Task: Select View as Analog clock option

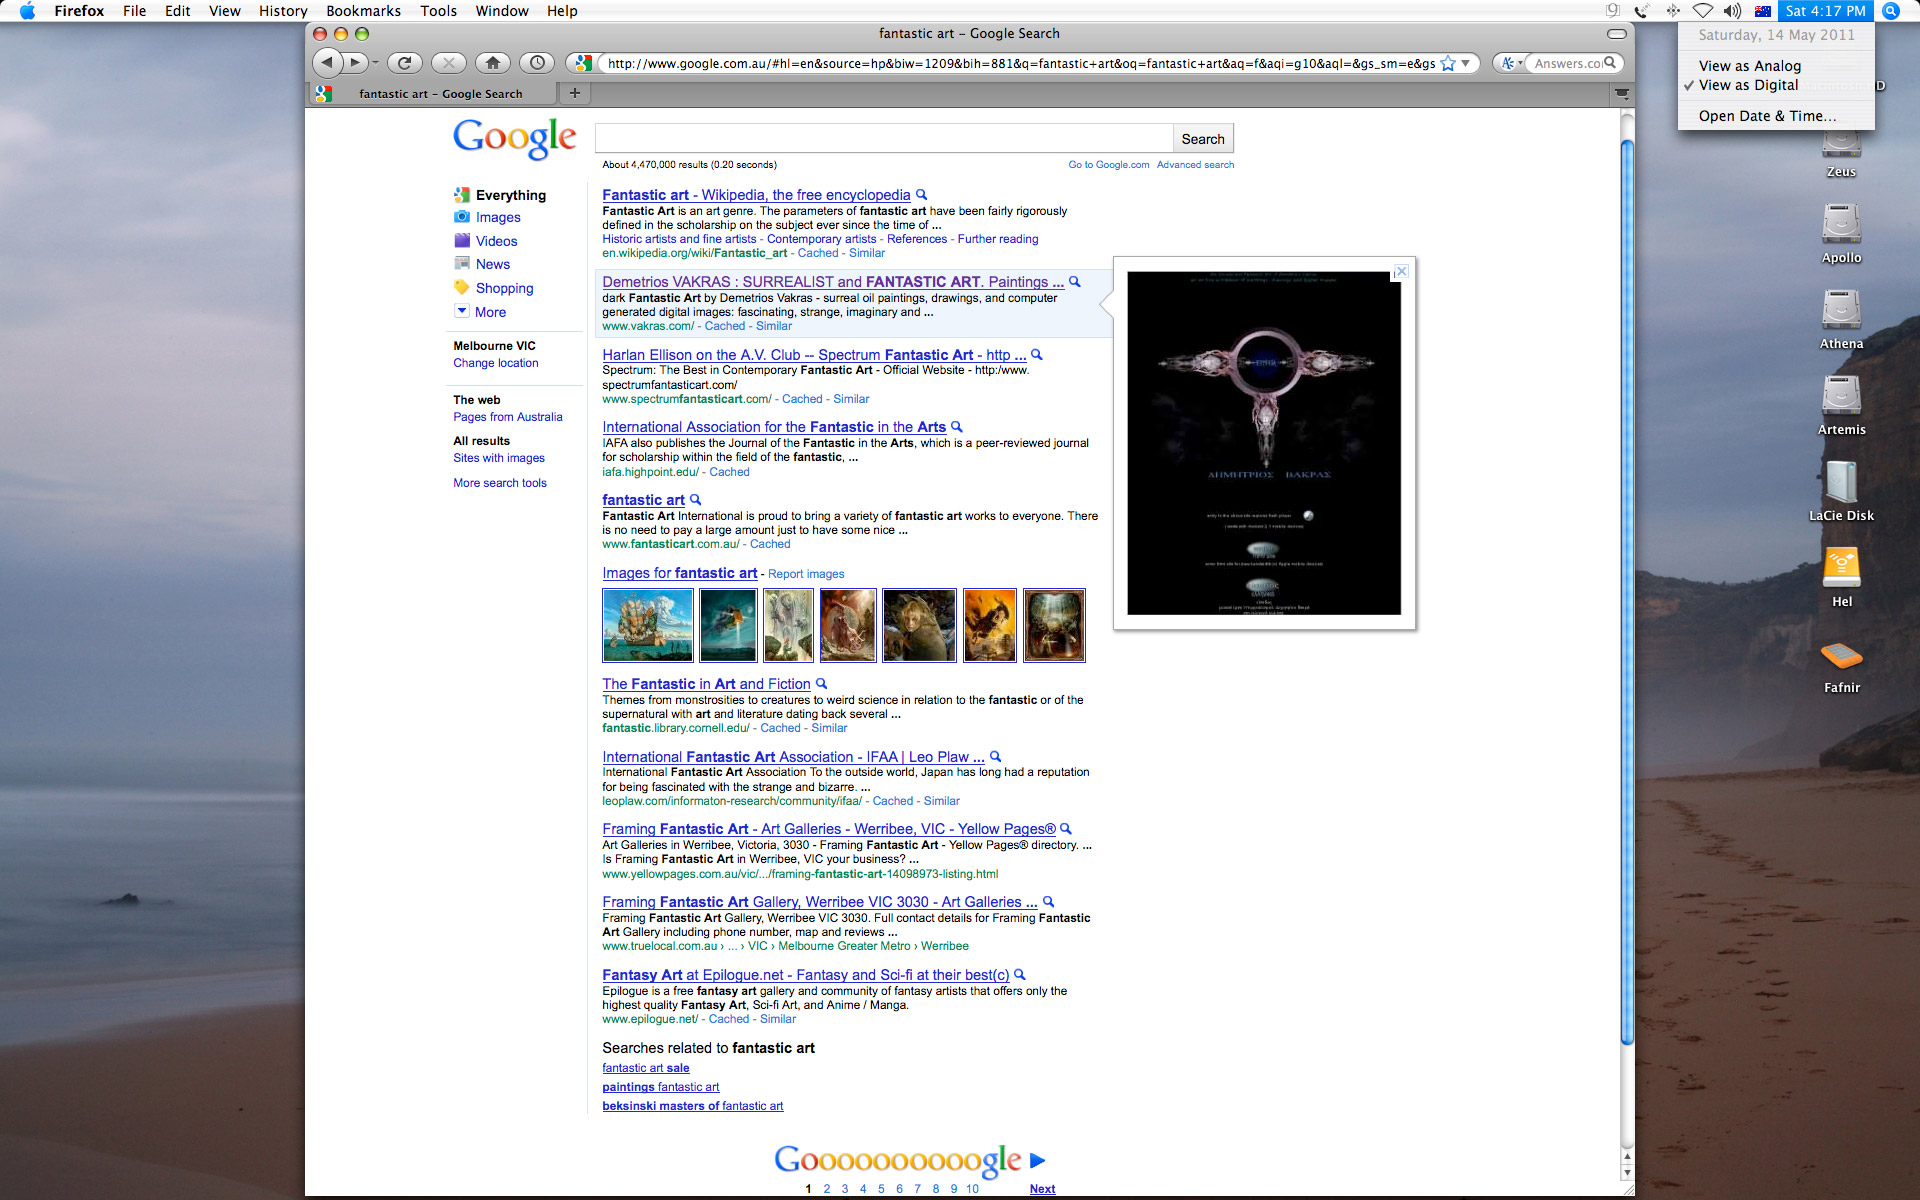Action: click(1749, 66)
